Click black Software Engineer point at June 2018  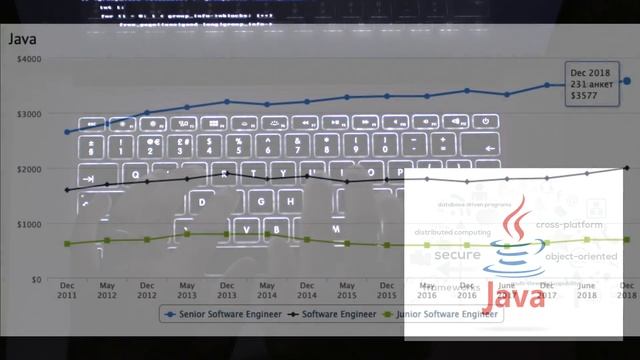[x=587, y=173]
